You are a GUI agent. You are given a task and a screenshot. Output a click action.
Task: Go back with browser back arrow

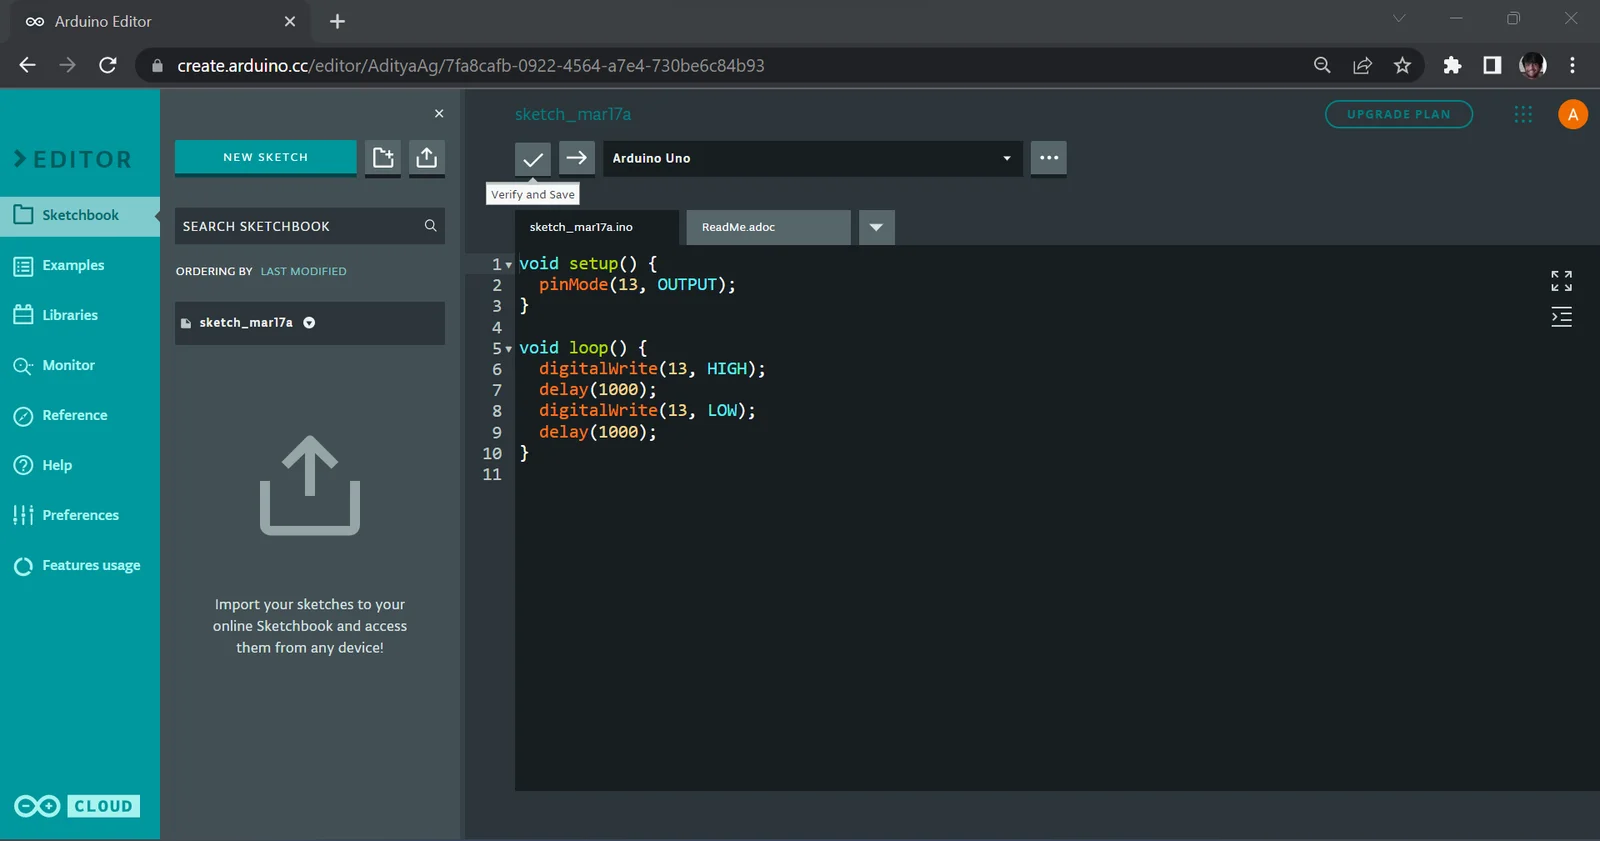tap(28, 65)
